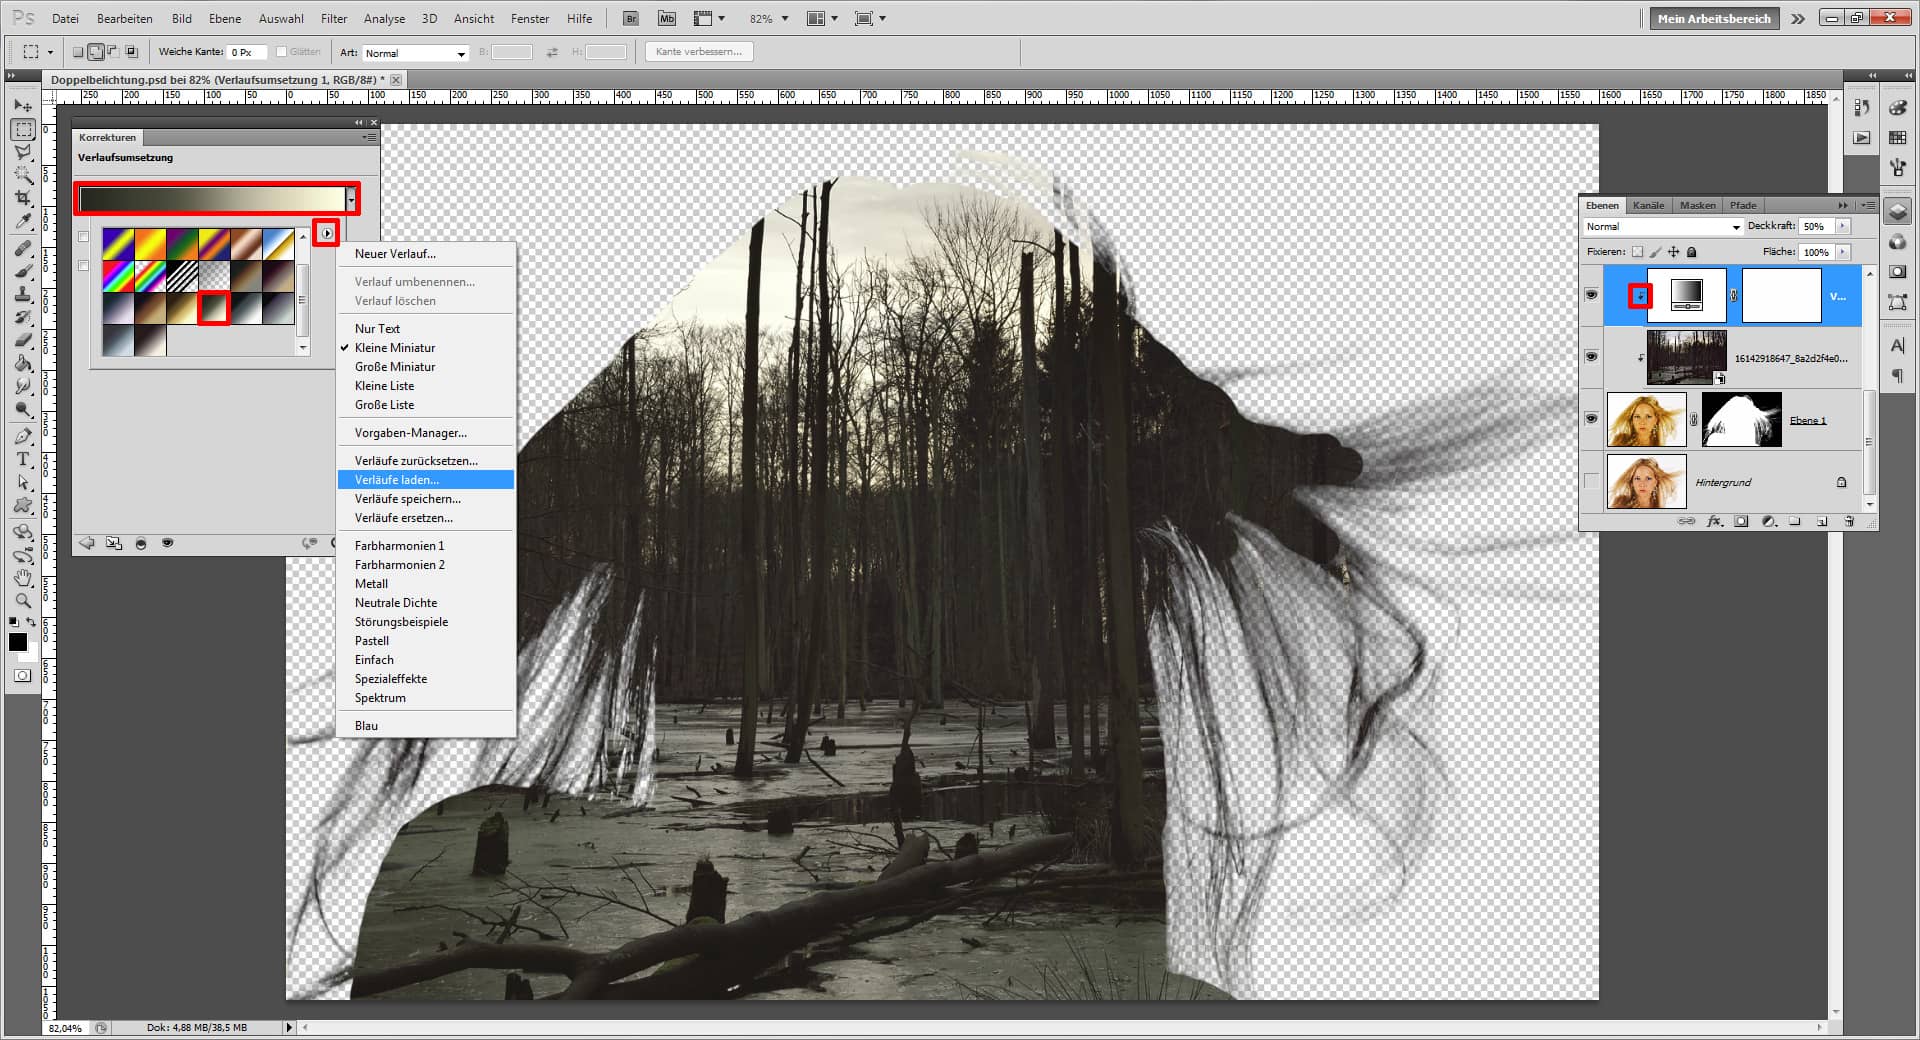Open the zoom level dropdown showing 82%
The image size is (1920, 1040).
[786, 17]
